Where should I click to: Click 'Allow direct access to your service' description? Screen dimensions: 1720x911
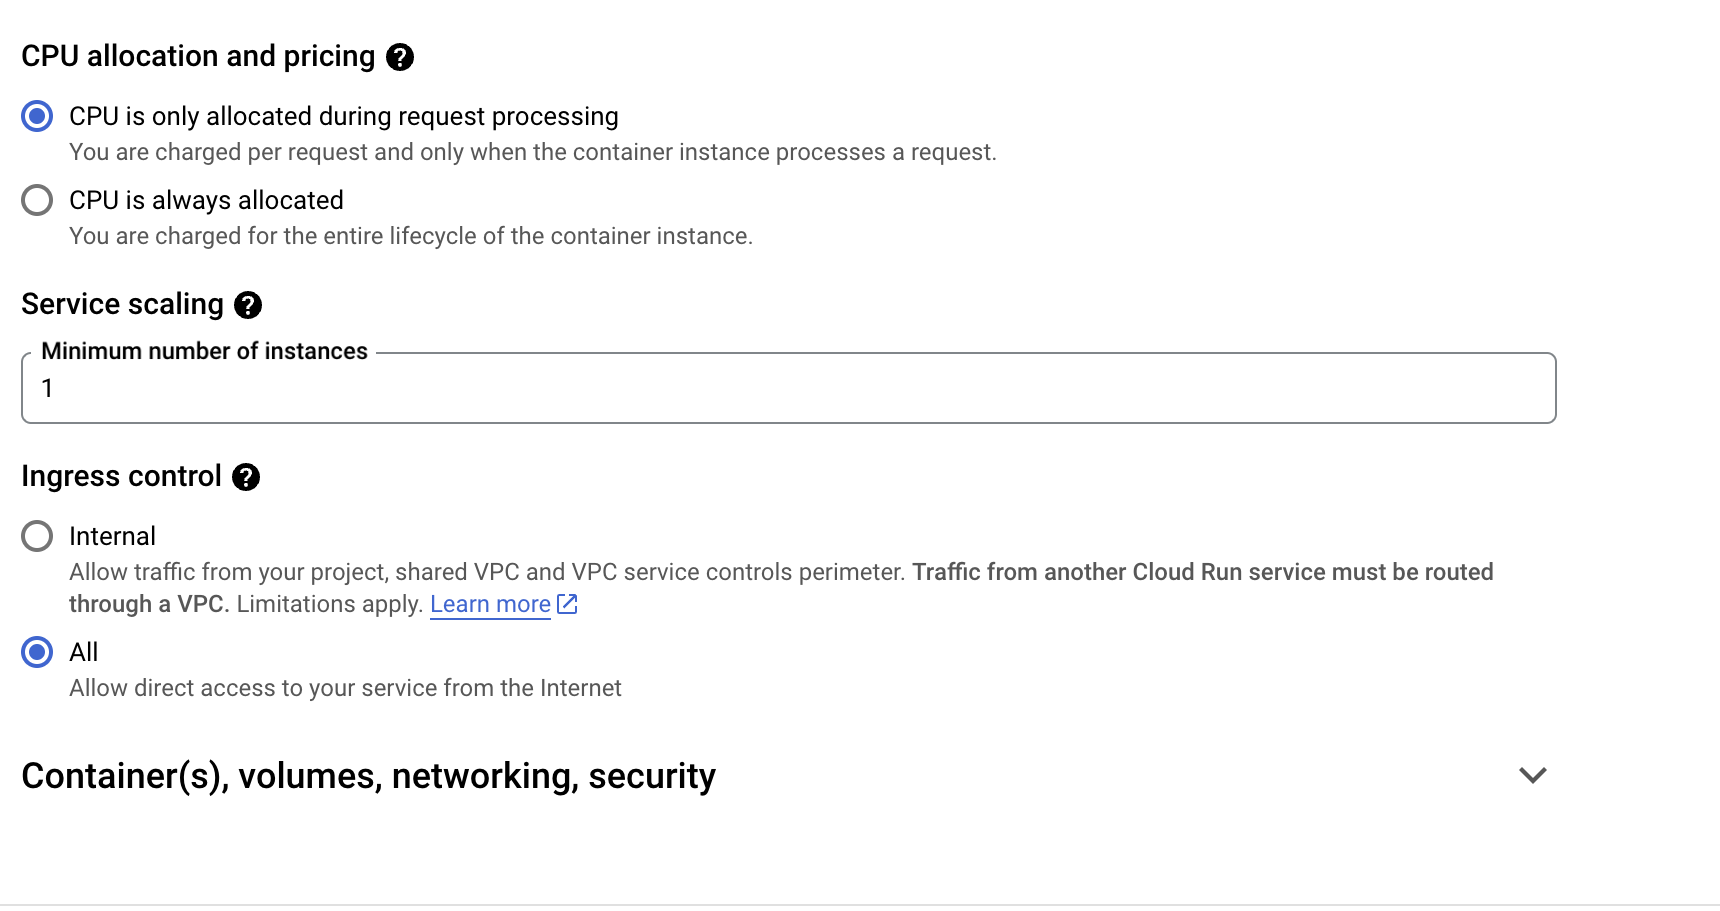point(345,688)
